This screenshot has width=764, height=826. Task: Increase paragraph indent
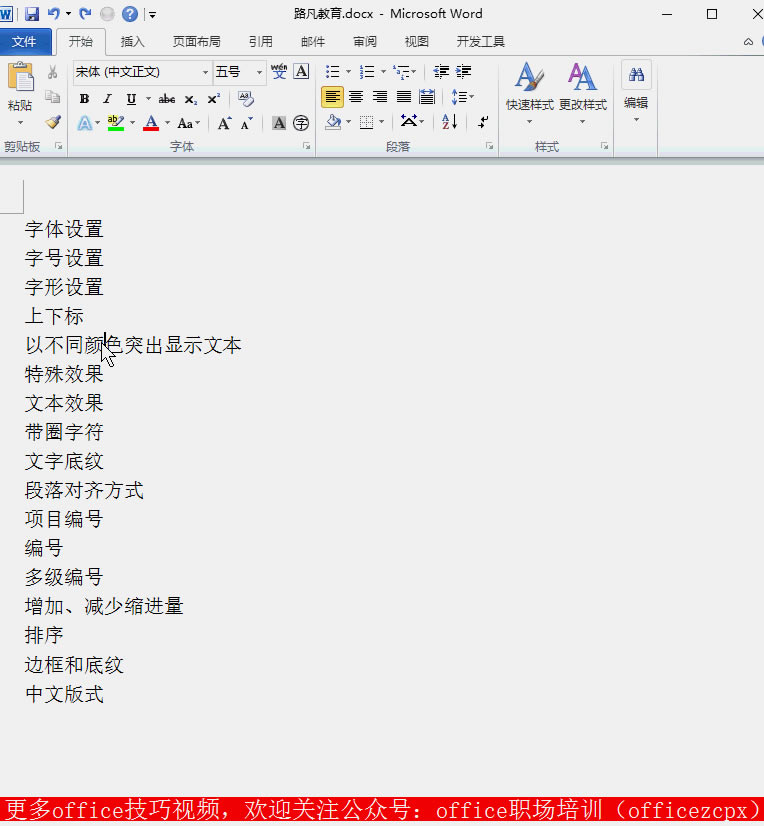(464, 71)
